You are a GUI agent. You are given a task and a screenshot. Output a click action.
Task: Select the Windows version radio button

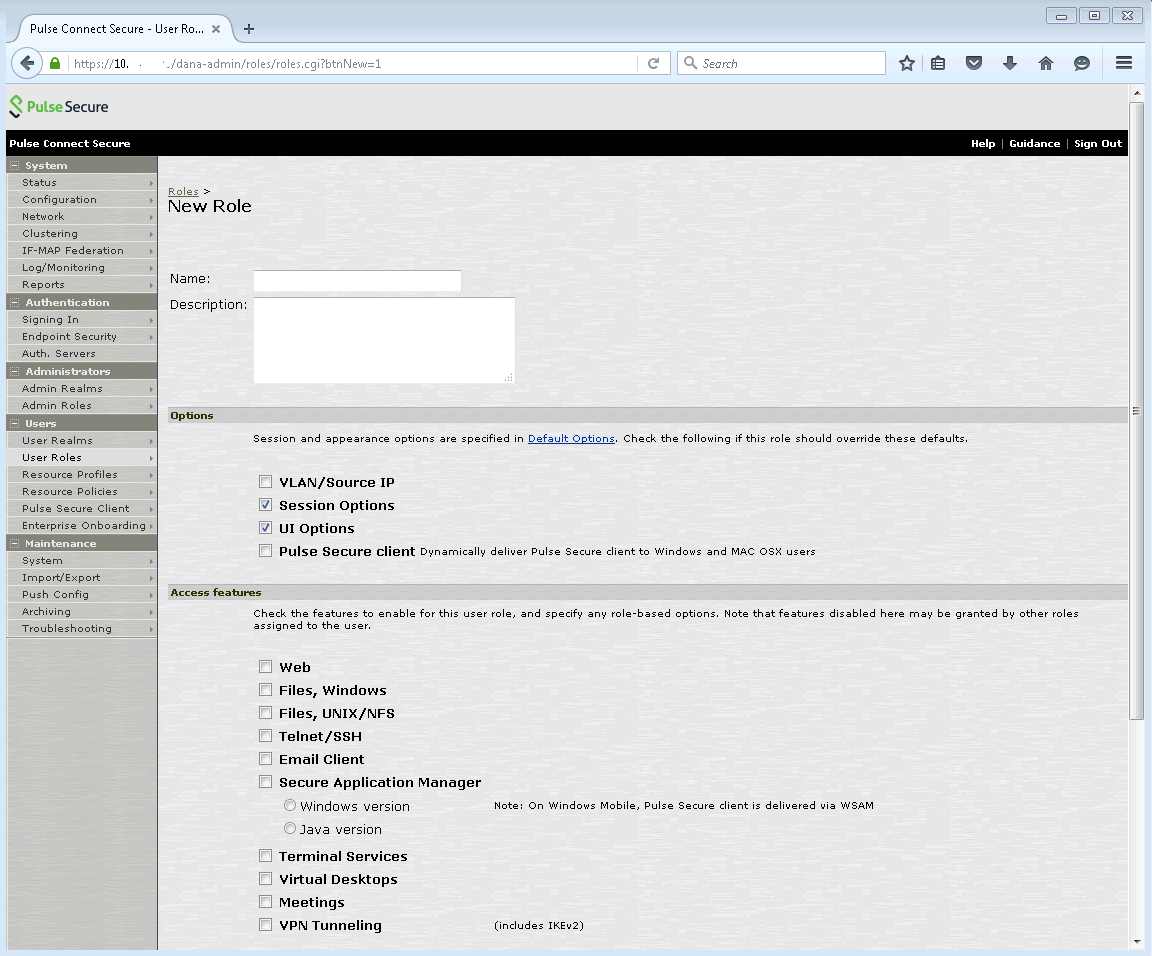290,806
